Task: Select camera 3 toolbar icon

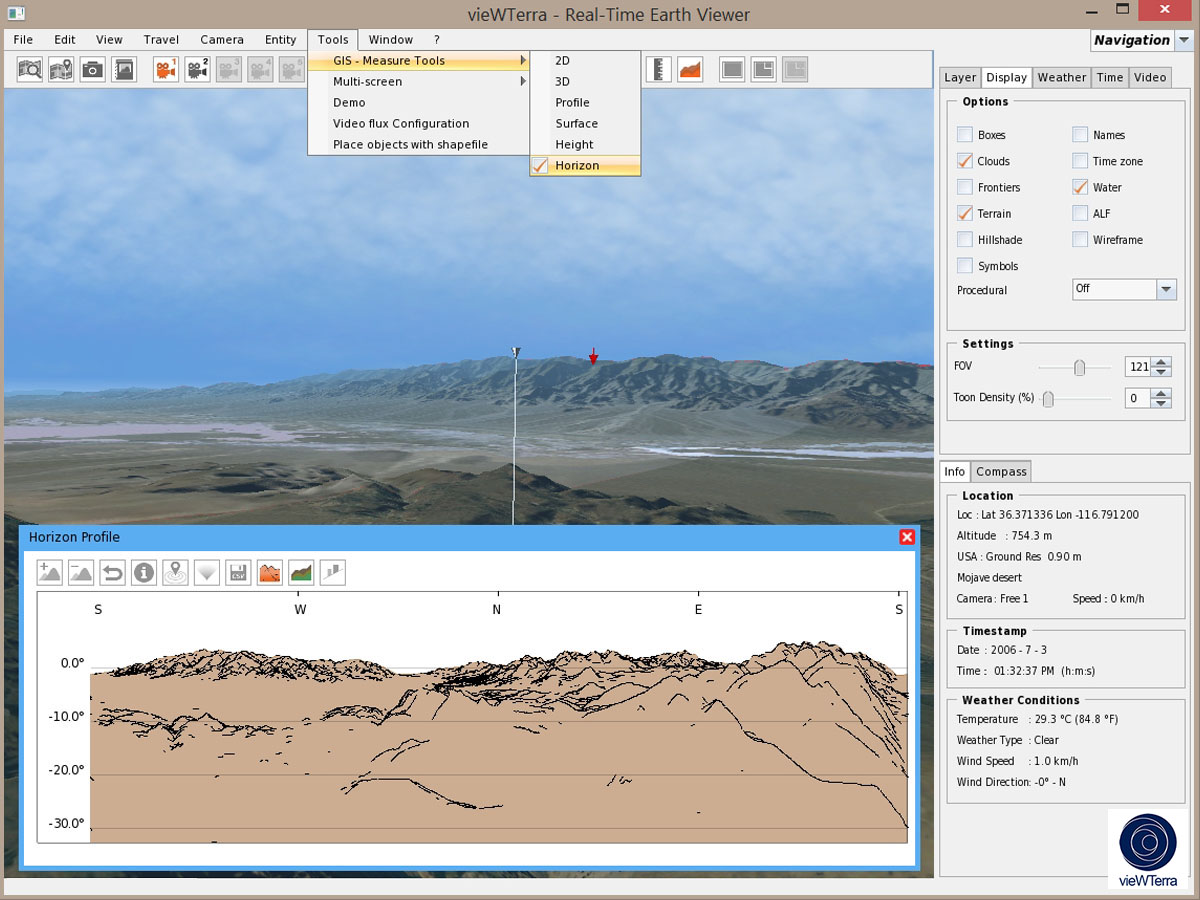Action: click(x=229, y=69)
